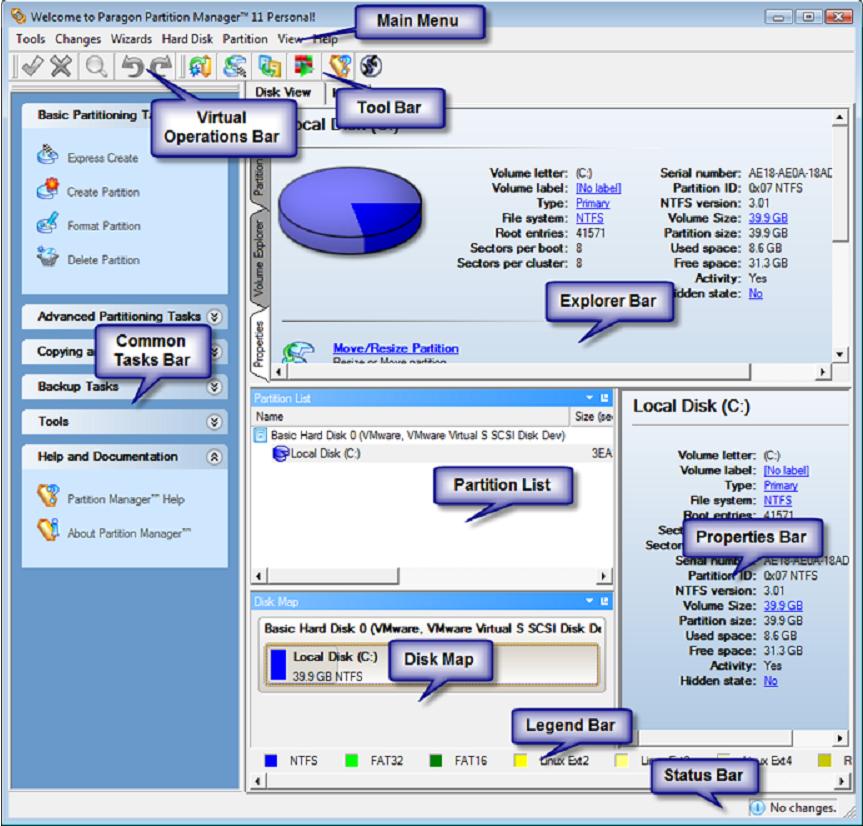The height and width of the screenshot is (826, 863).
Task: Click Volume label No label link in Explorer
Action: pyautogui.click(x=598, y=188)
